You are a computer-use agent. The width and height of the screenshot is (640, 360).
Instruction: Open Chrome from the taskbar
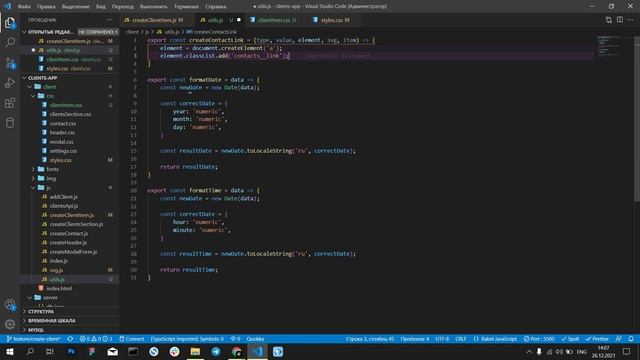[x=236, y=351]
